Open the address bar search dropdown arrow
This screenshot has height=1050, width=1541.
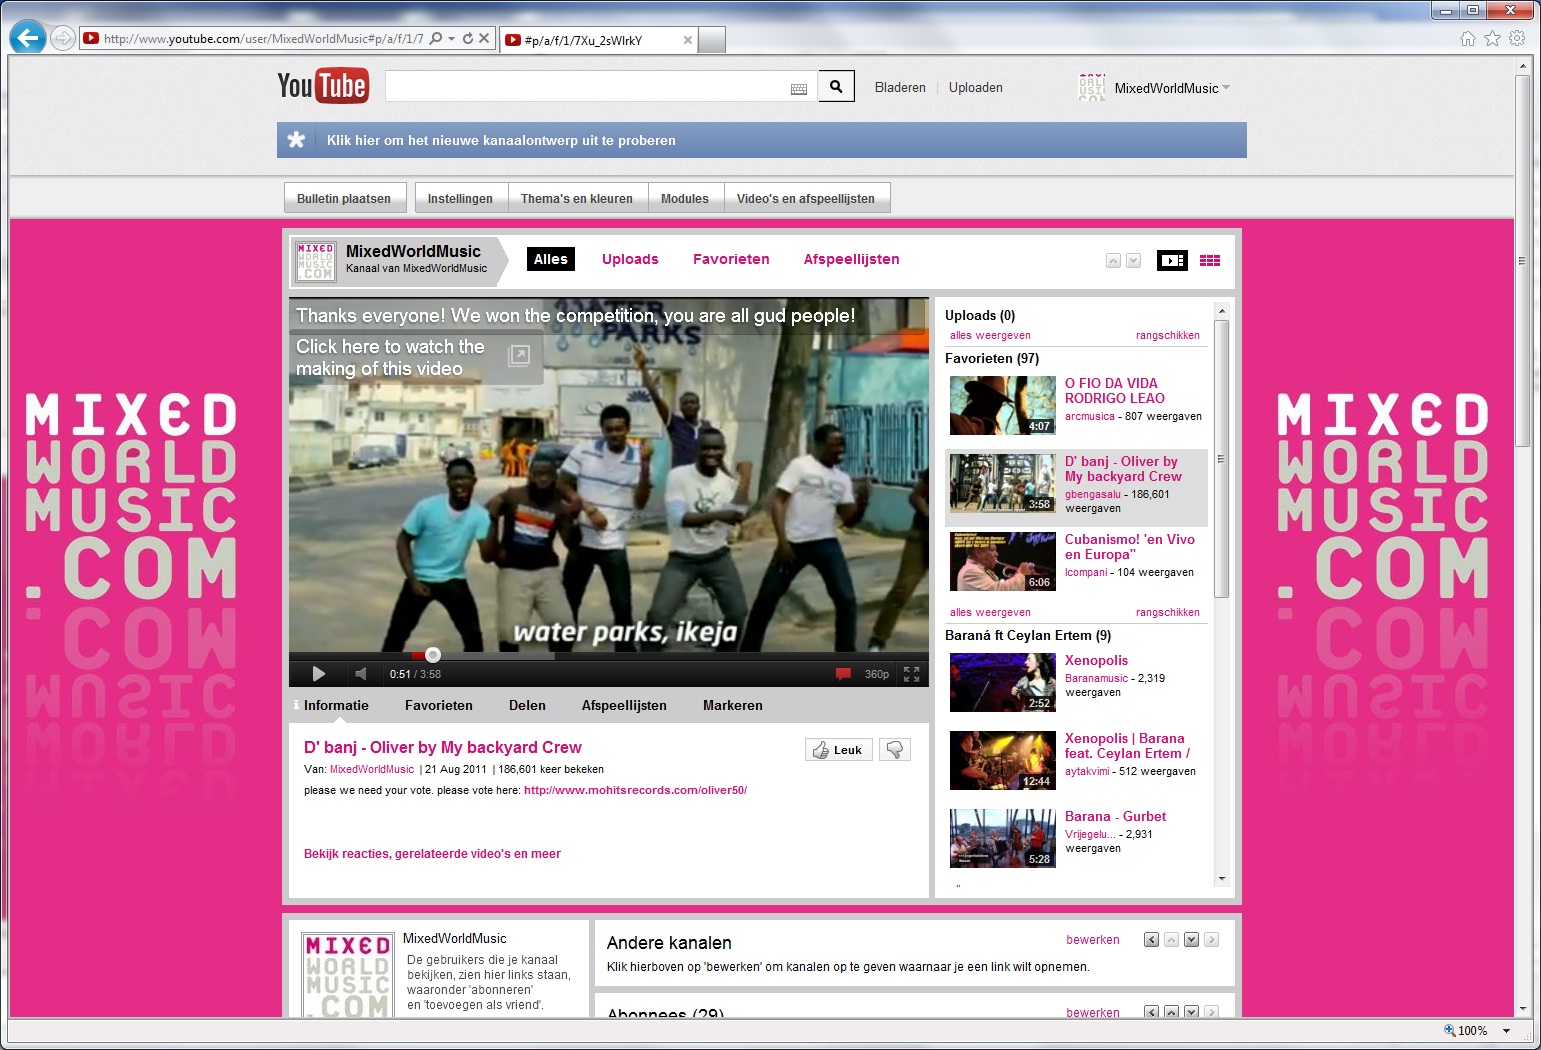coord(452,38)
